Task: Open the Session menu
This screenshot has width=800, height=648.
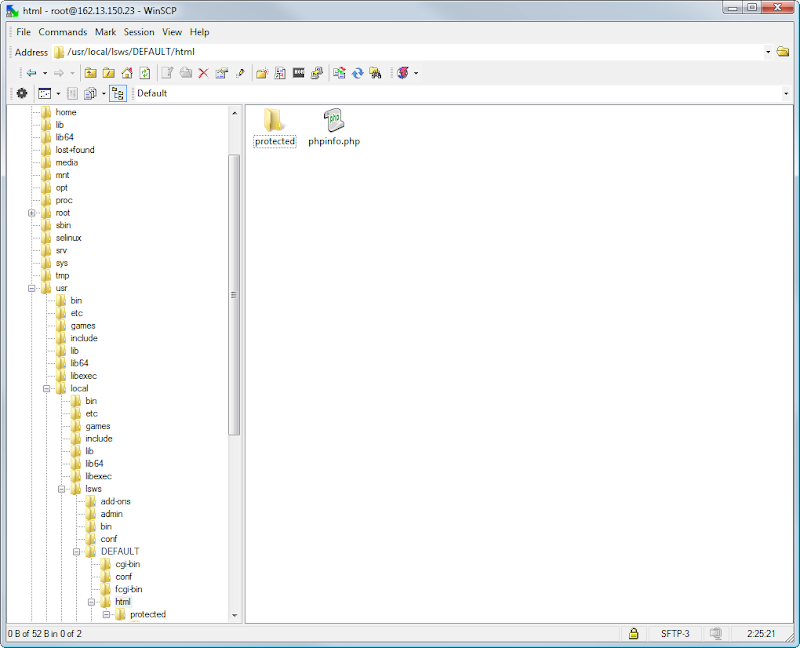Action: coord(139,32)
